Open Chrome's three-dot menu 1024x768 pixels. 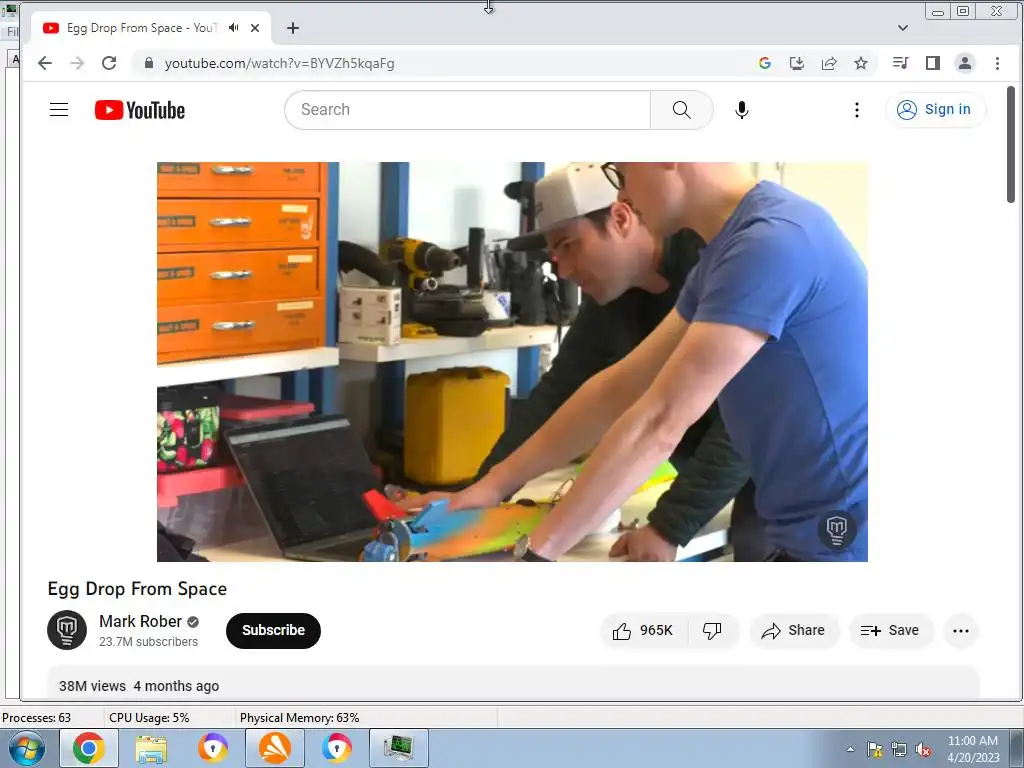click(997, 63)
